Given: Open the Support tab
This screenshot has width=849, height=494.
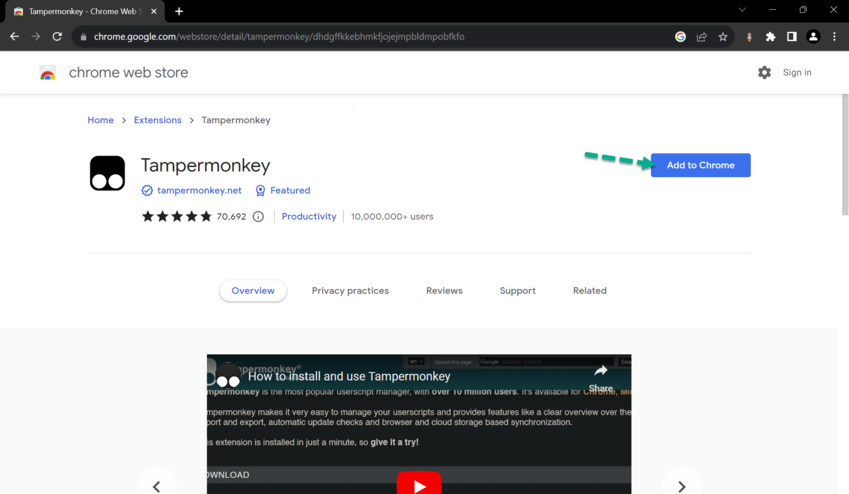Looking at the screenshot, I should click(518, 291).
